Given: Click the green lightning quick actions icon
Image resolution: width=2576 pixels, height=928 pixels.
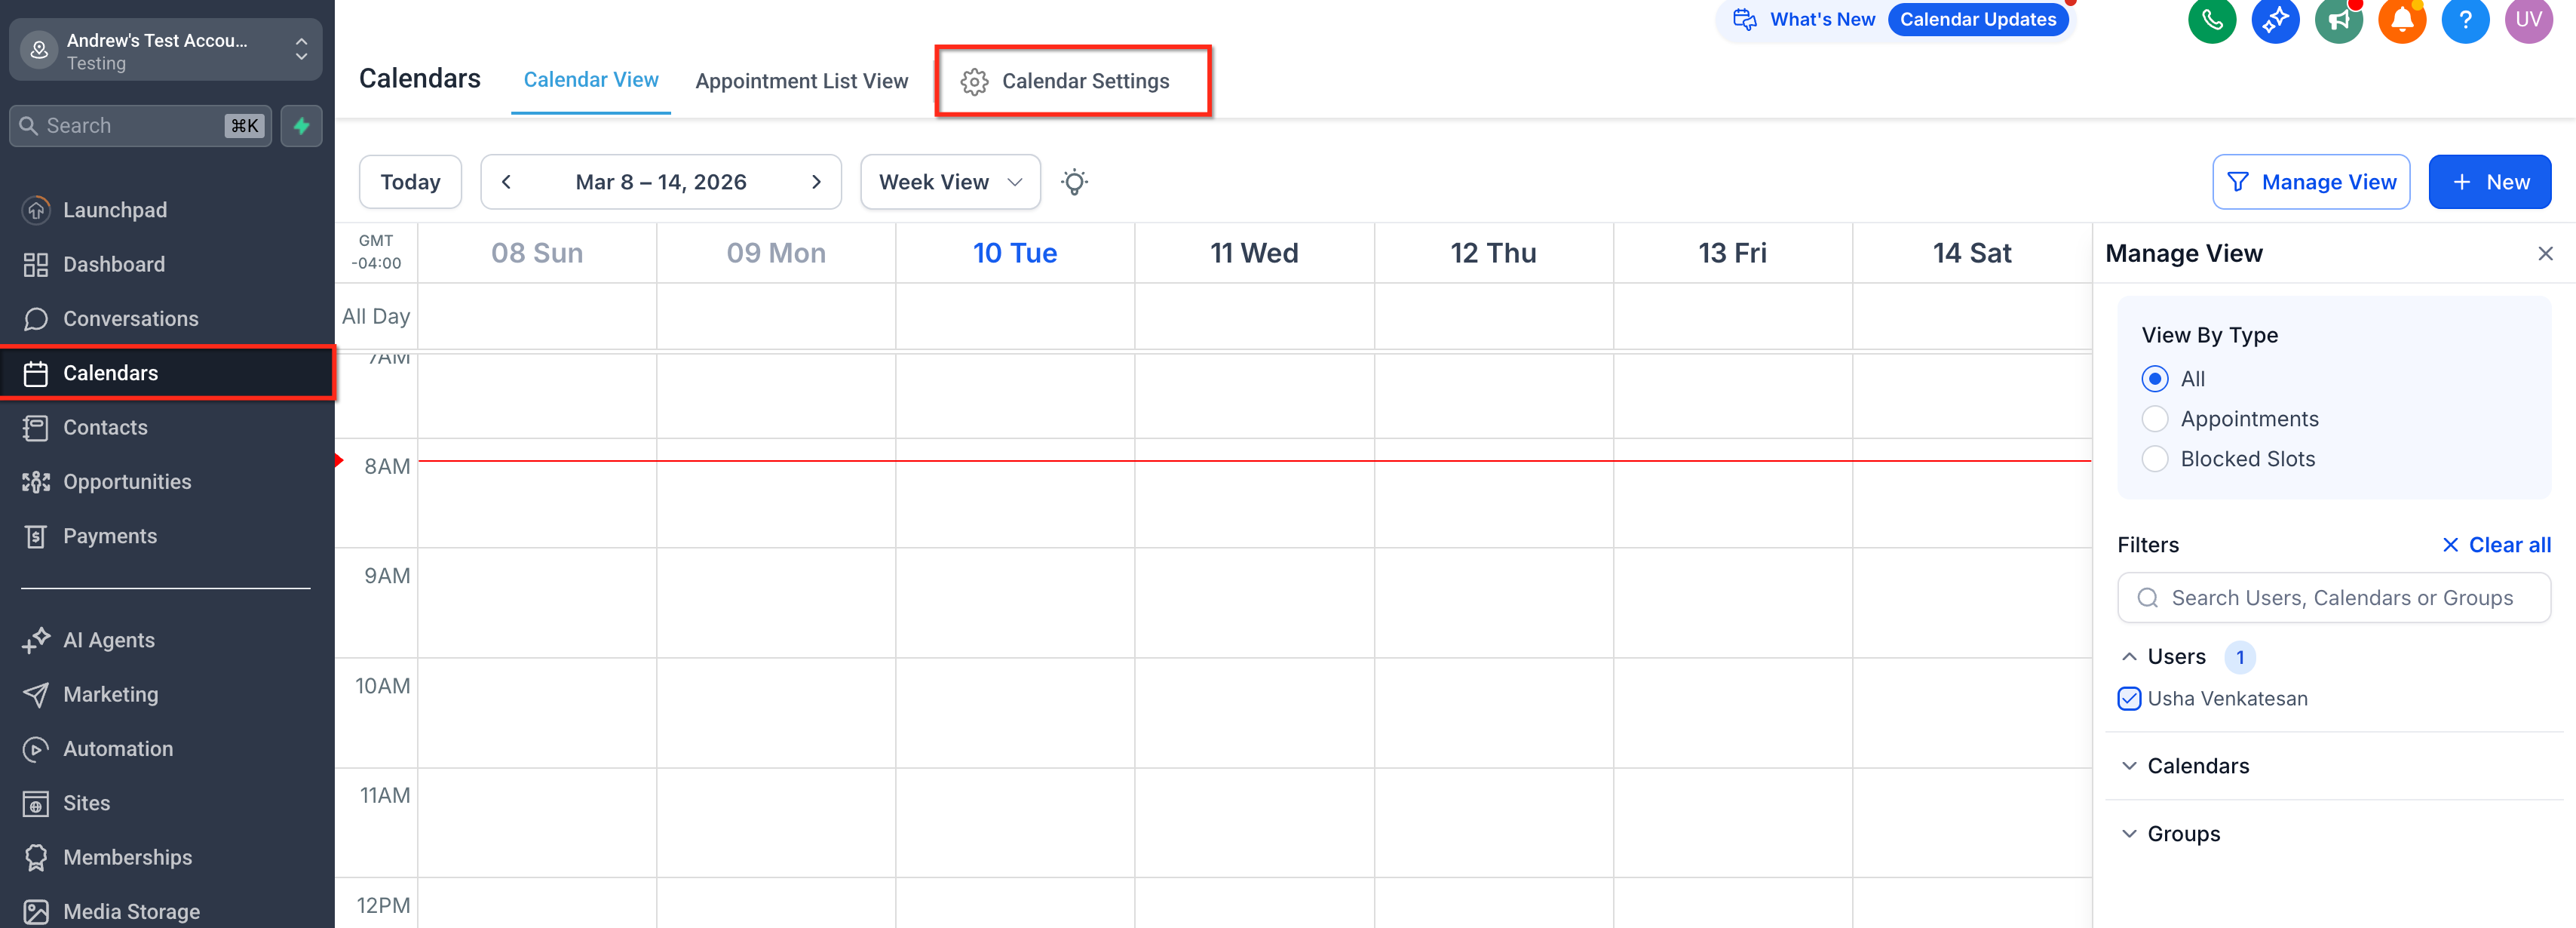Looking at the screenshot, I should [301, 126].
